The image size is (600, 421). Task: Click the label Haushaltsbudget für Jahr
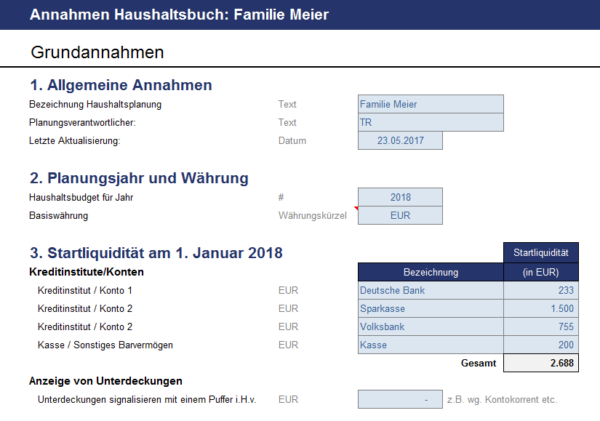pos(81,197)
